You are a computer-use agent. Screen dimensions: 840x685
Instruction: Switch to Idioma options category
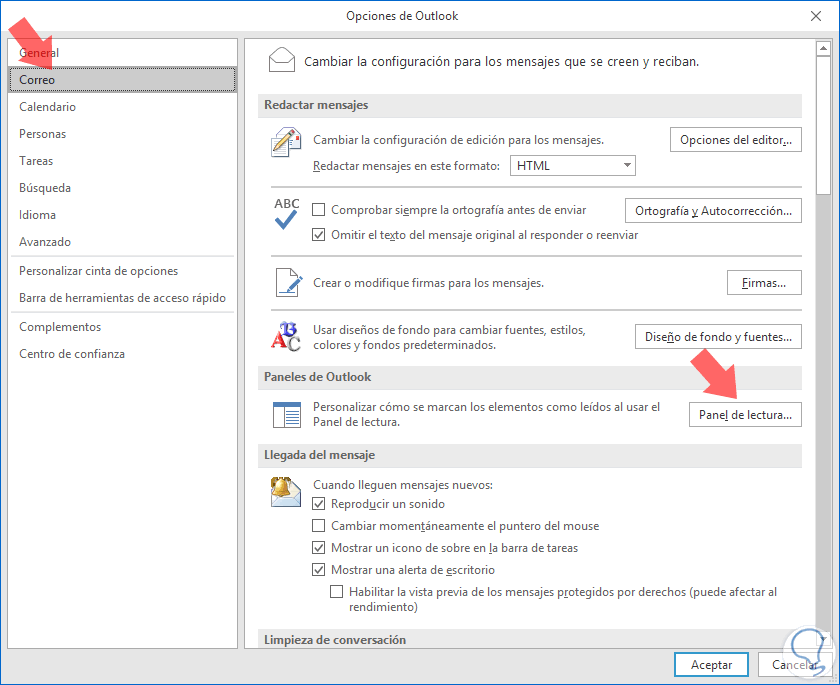[122, 215]
